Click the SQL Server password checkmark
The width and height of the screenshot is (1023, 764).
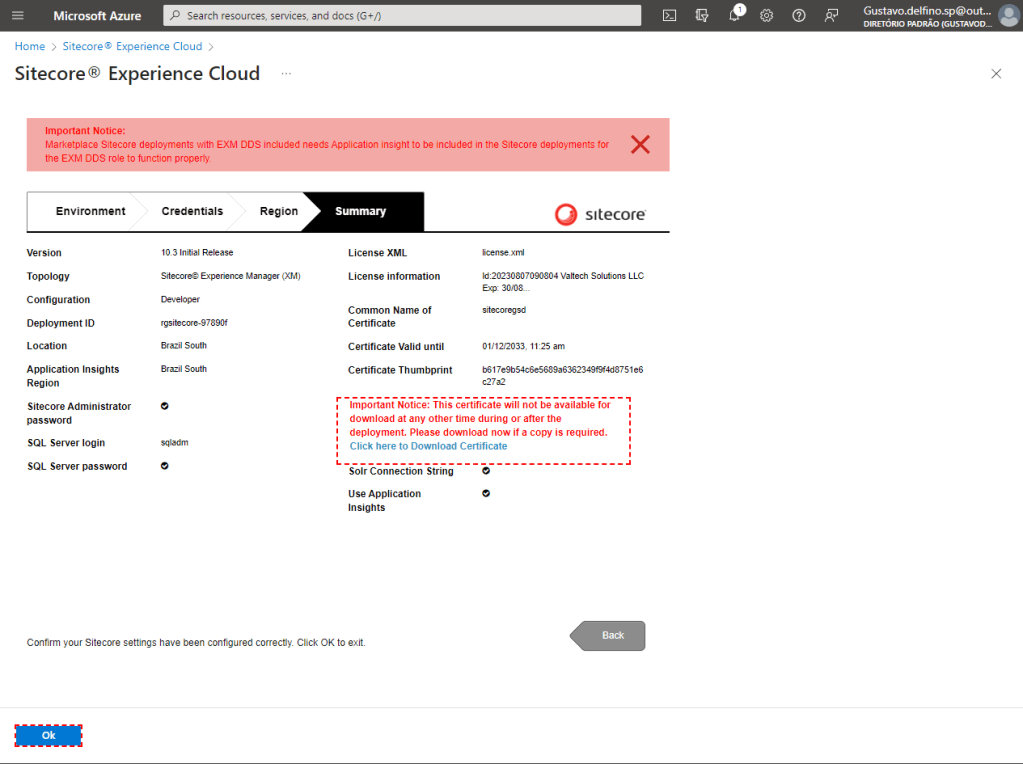click(165, 466)
